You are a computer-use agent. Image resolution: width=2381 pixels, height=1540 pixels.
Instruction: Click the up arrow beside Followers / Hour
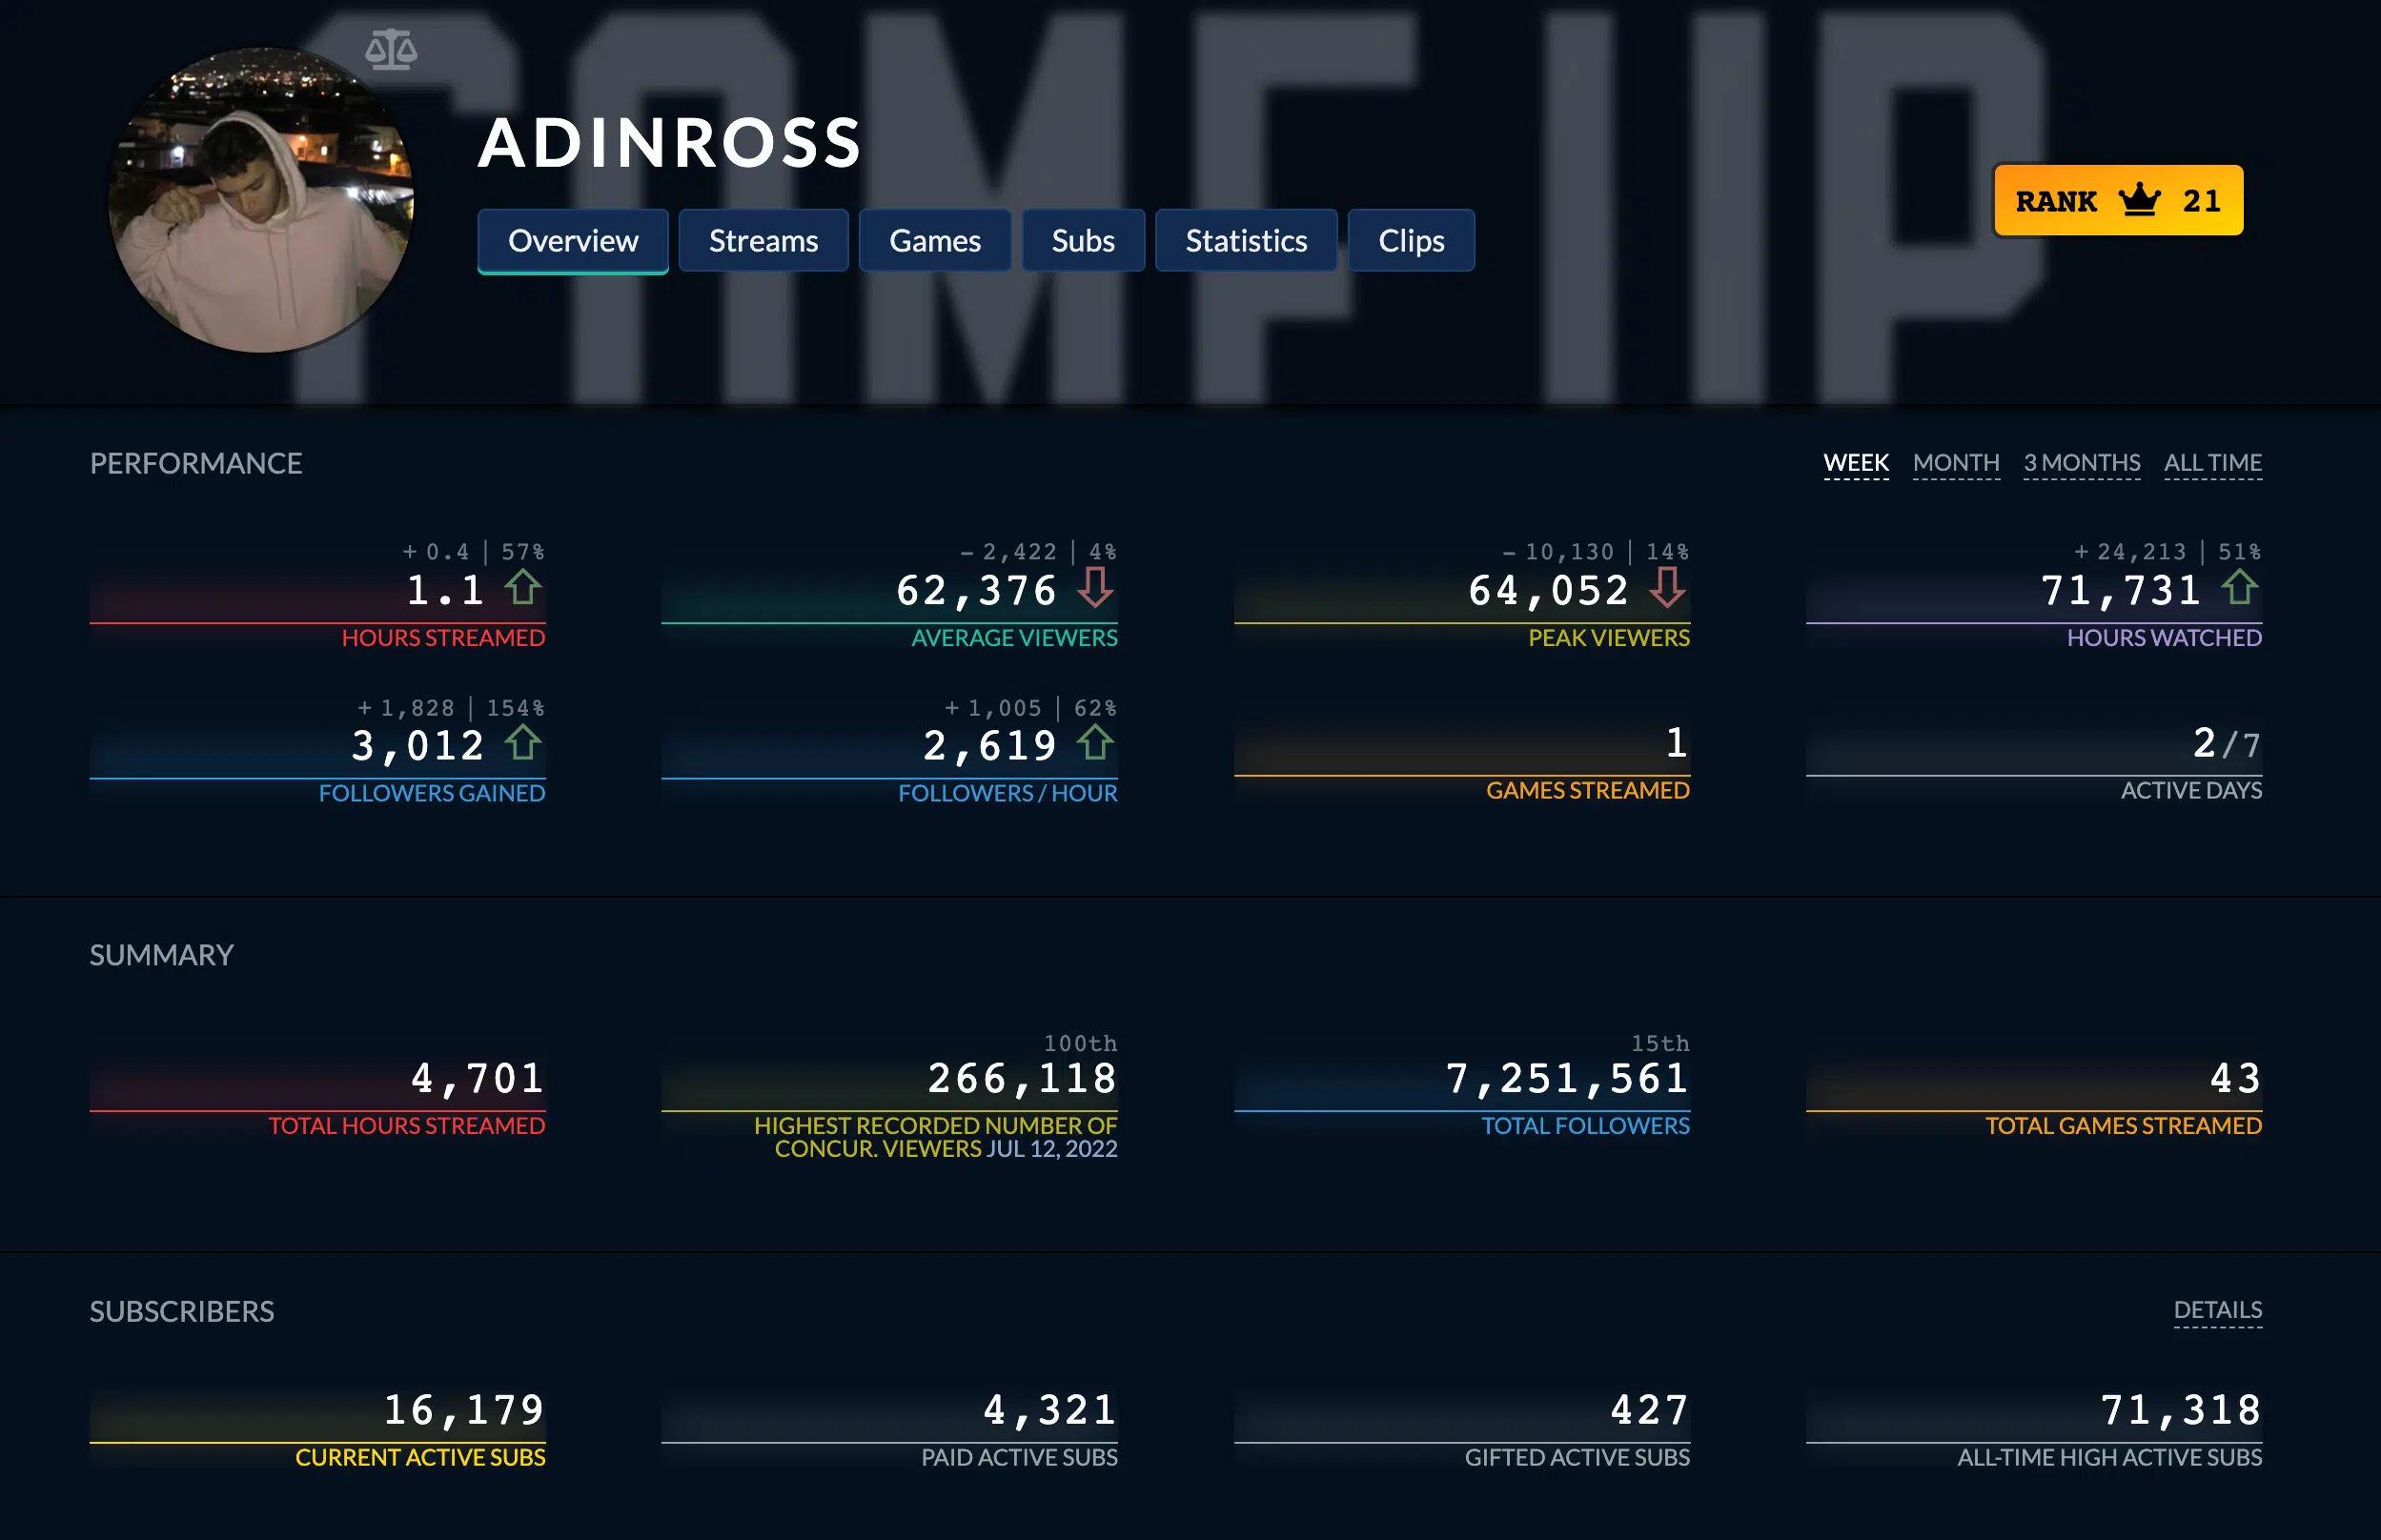pyautogui.click(x=1096, y=744)
